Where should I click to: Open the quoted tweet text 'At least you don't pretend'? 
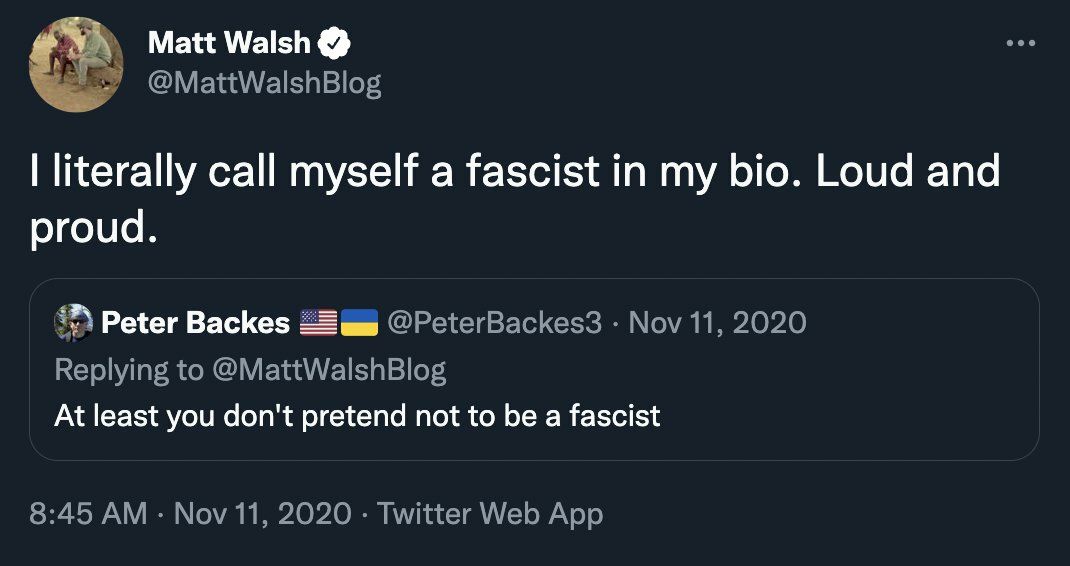[357, 415]
